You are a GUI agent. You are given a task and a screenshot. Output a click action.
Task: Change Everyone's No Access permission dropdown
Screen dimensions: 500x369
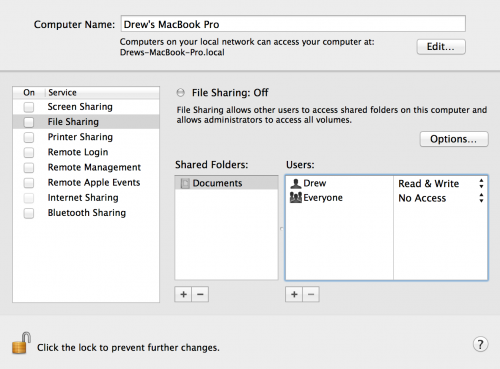(441, 198)
